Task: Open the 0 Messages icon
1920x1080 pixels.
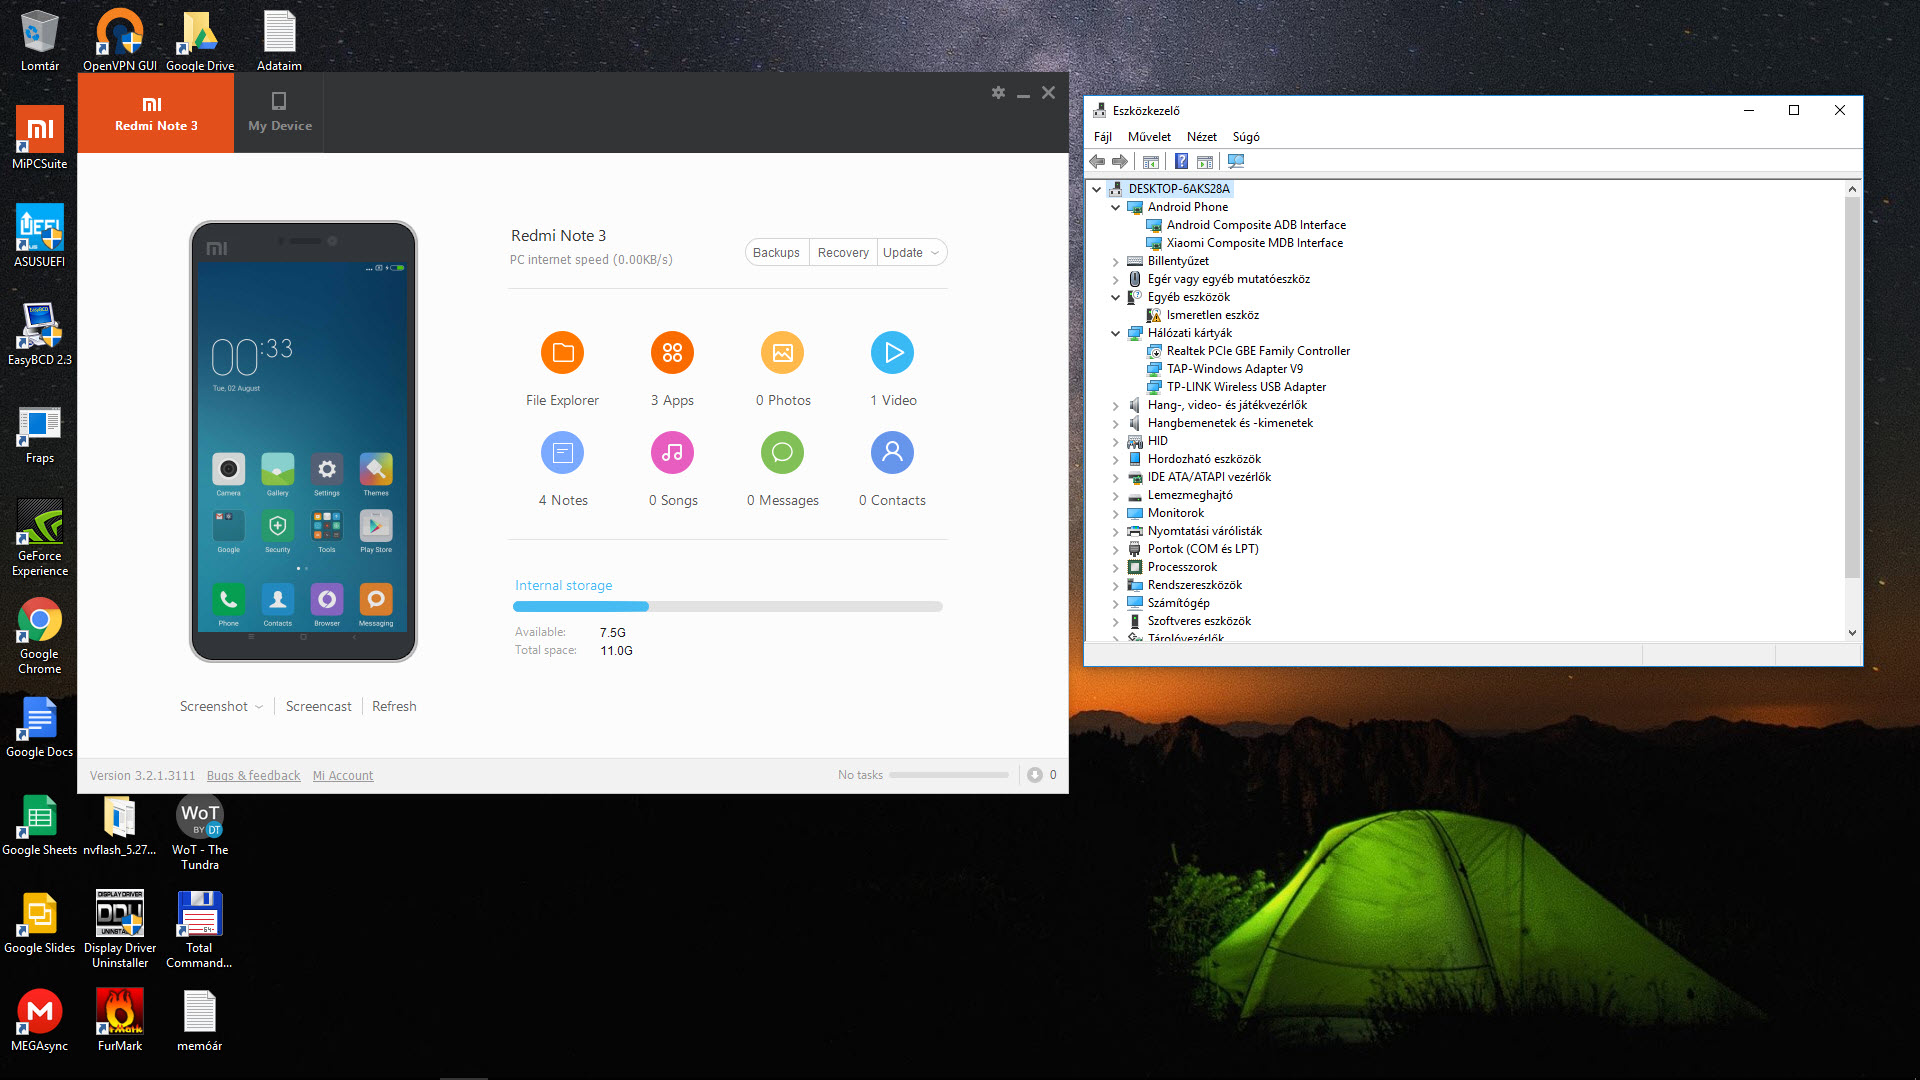Action: [782, 453]
